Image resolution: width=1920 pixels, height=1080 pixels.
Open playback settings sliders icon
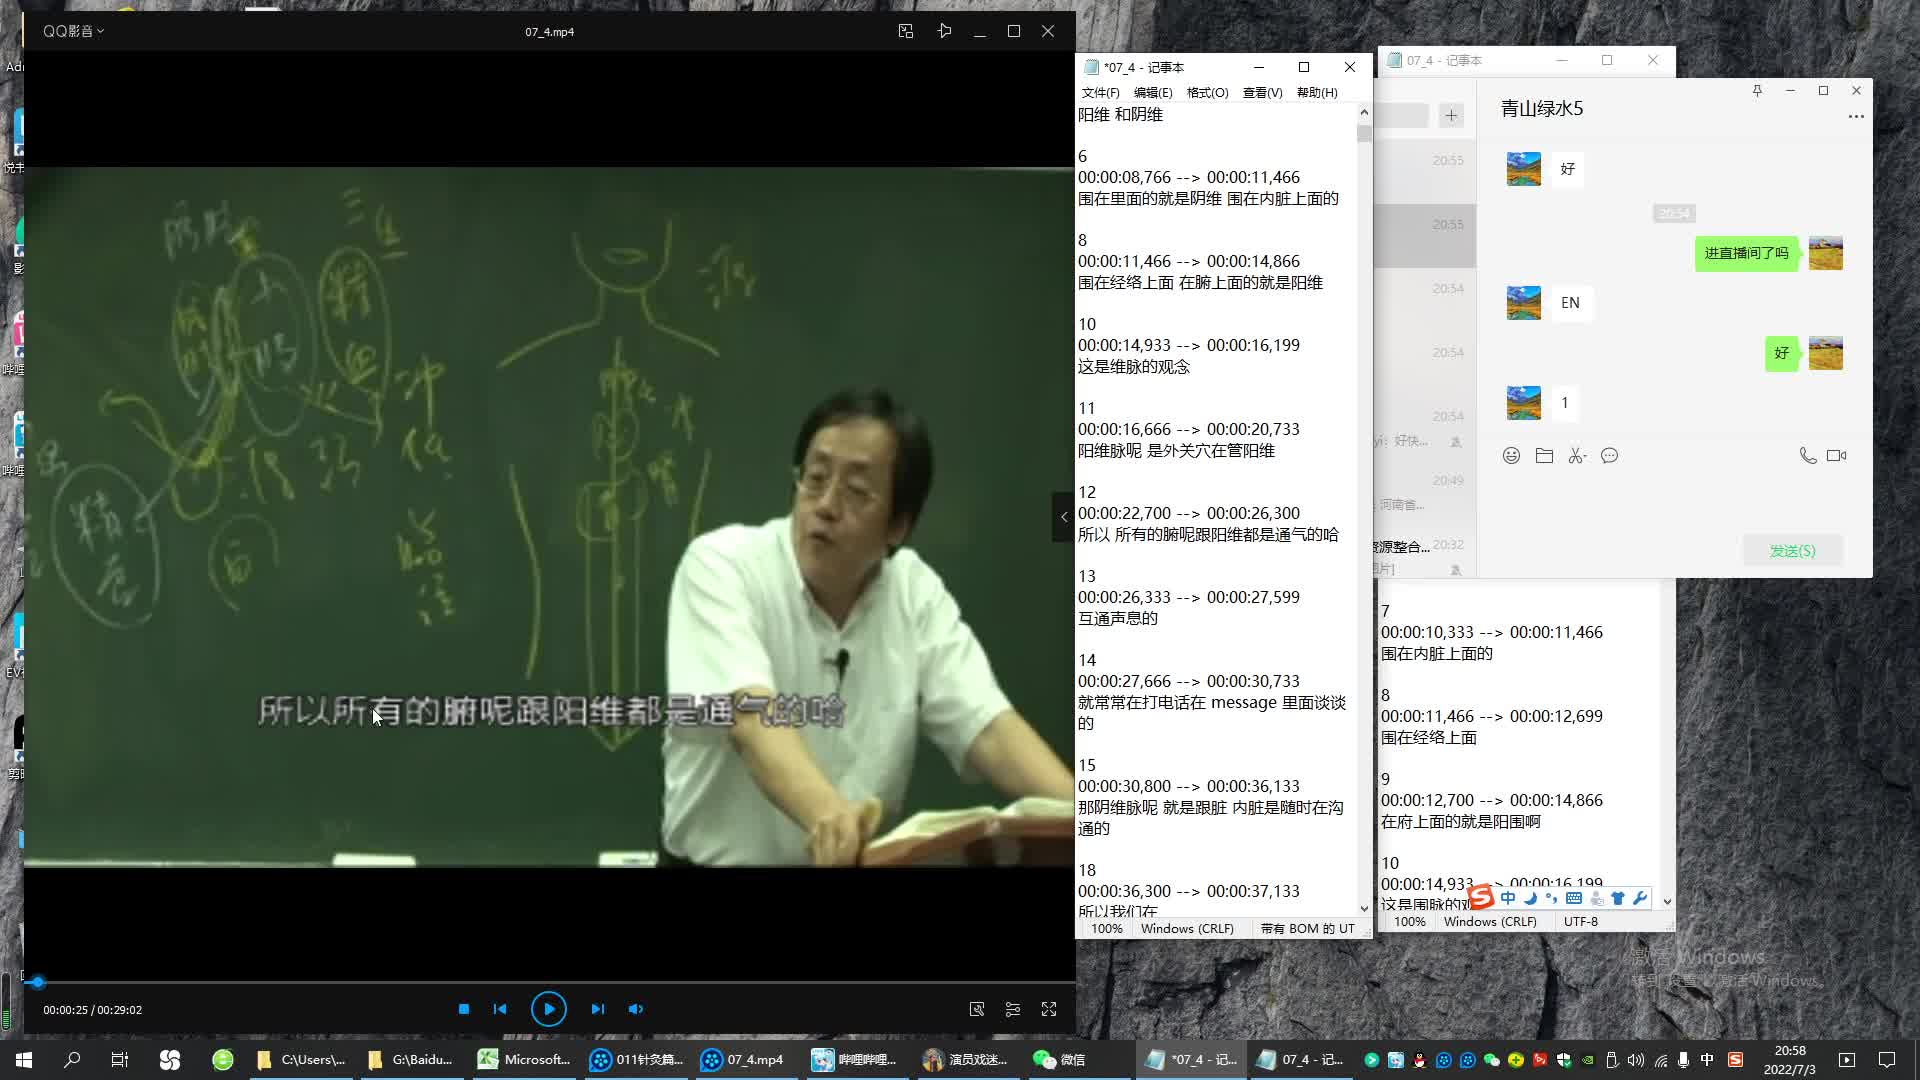click(1013, 1009)
